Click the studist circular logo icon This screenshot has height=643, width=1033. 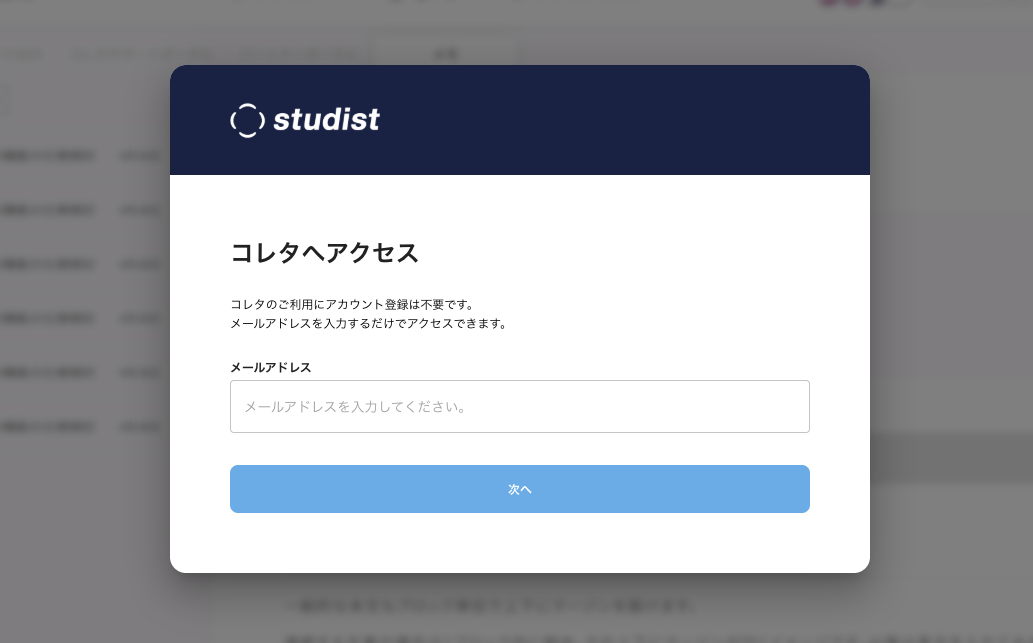point(248,121)
